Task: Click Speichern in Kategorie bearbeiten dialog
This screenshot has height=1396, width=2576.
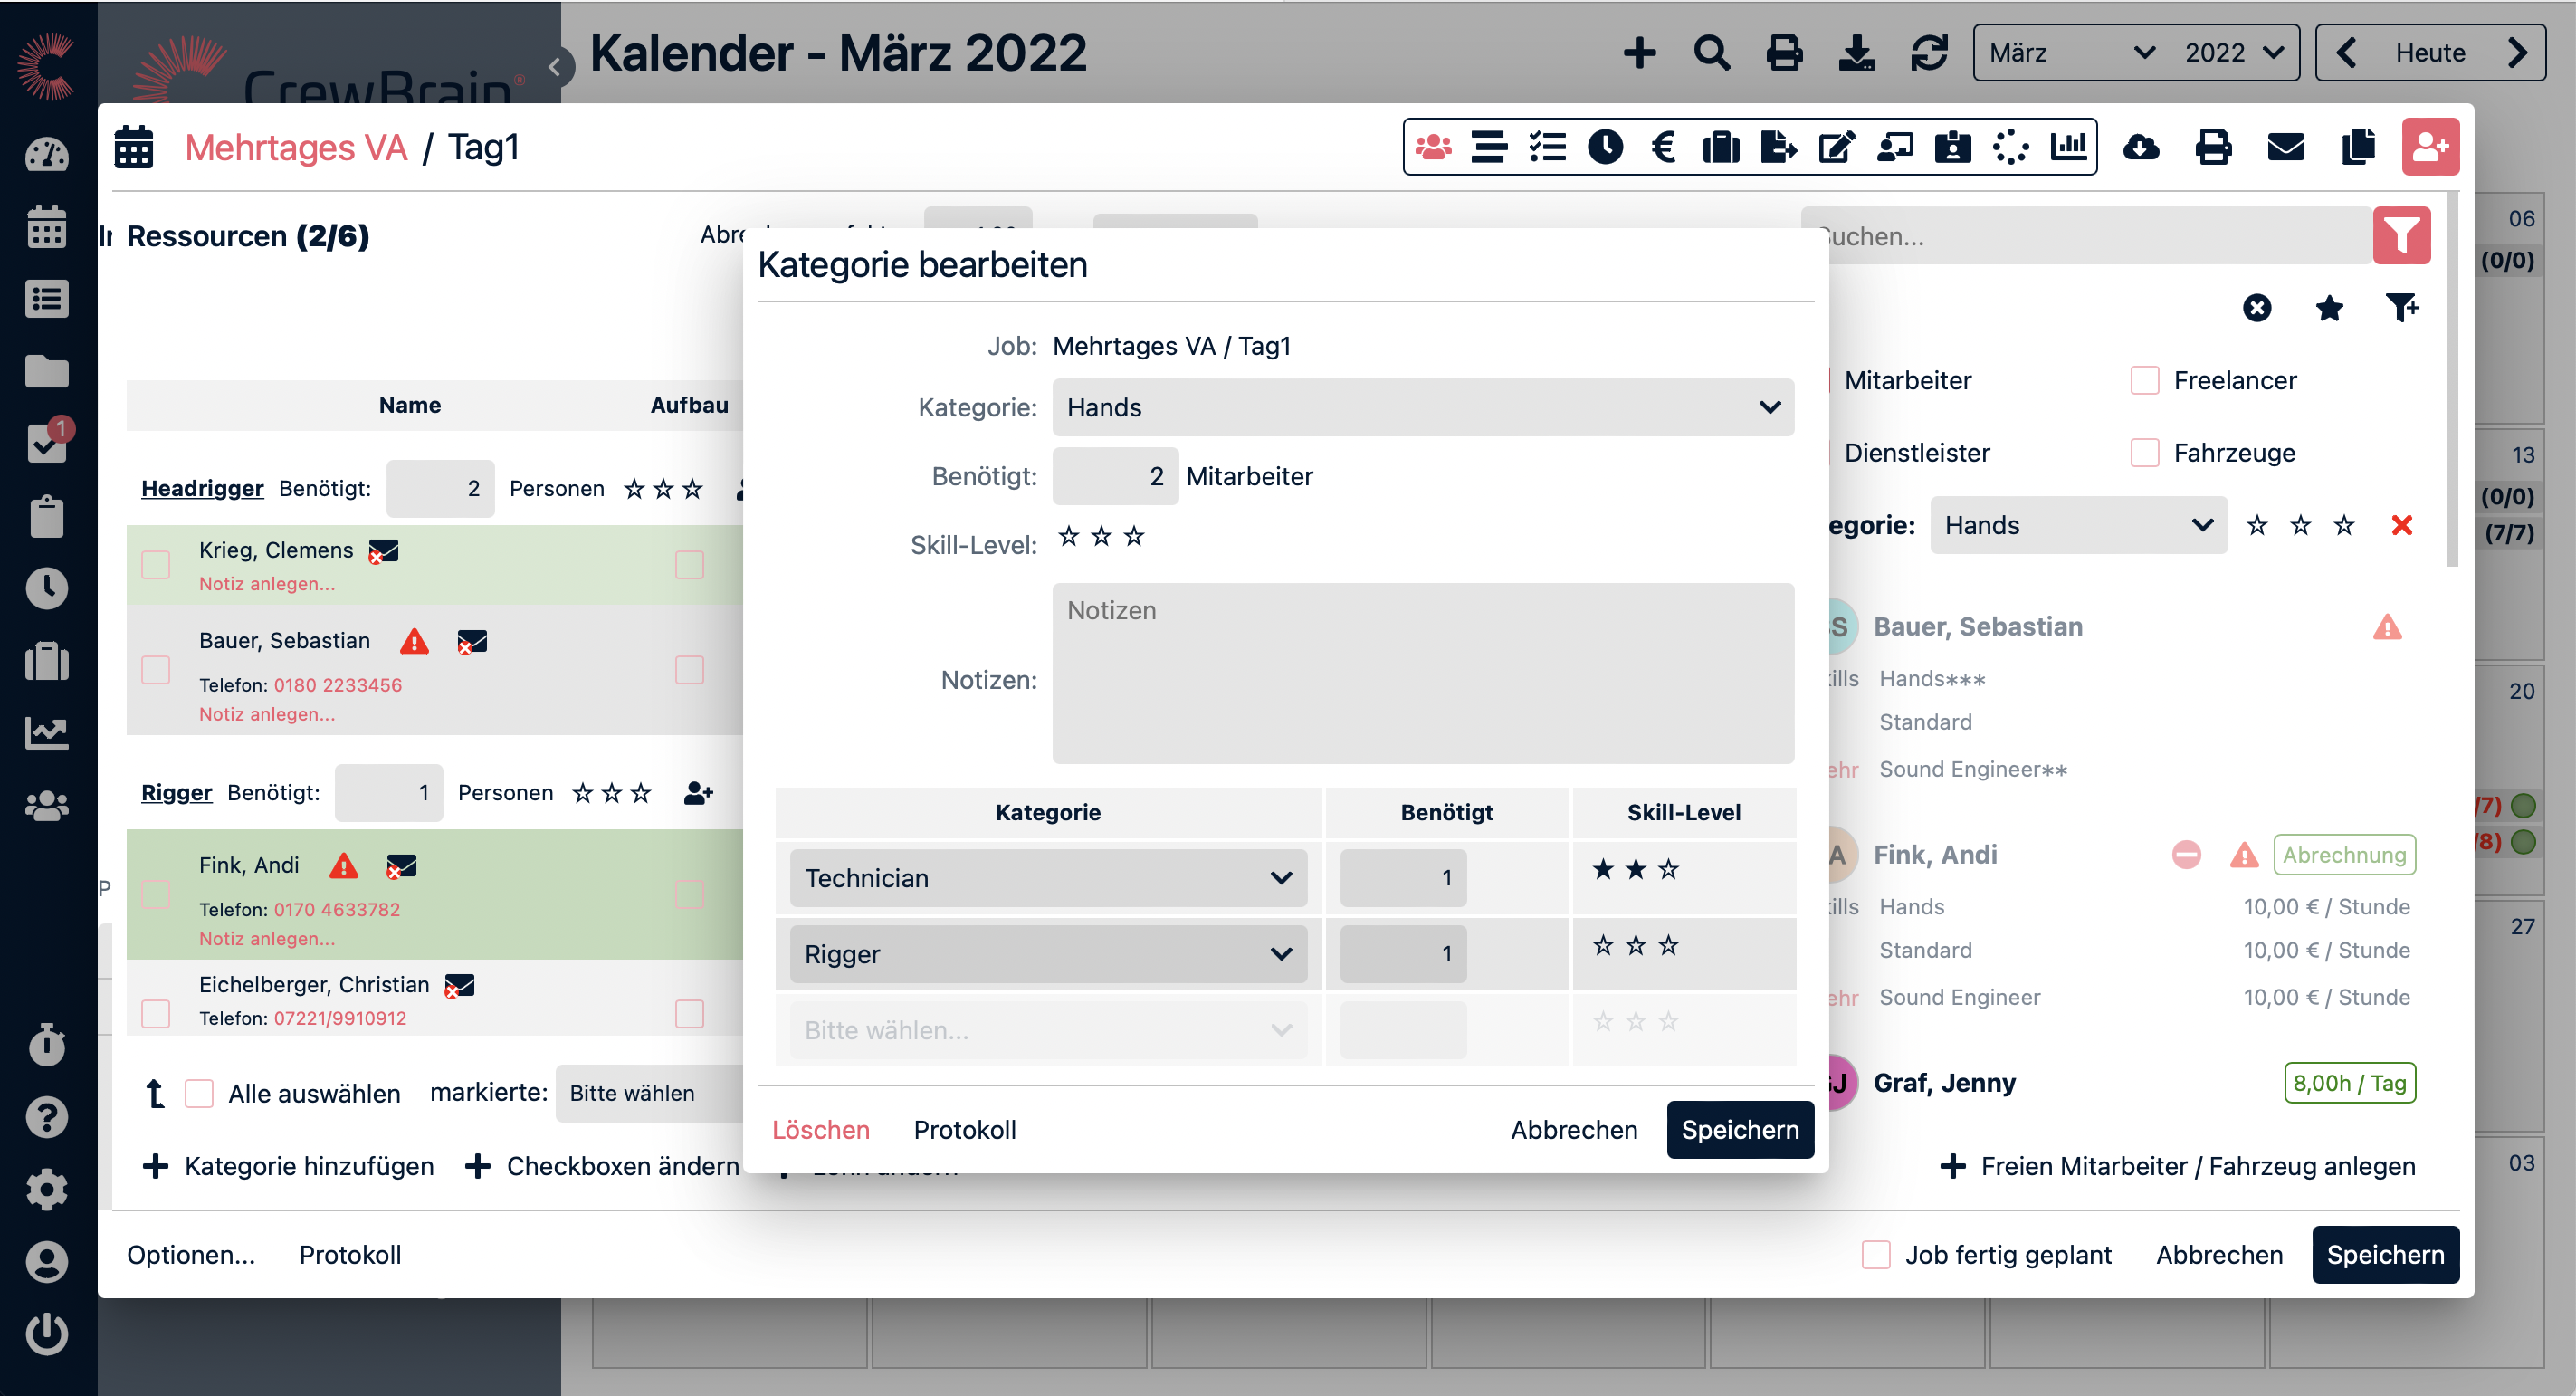Action: [1739, 1130]
